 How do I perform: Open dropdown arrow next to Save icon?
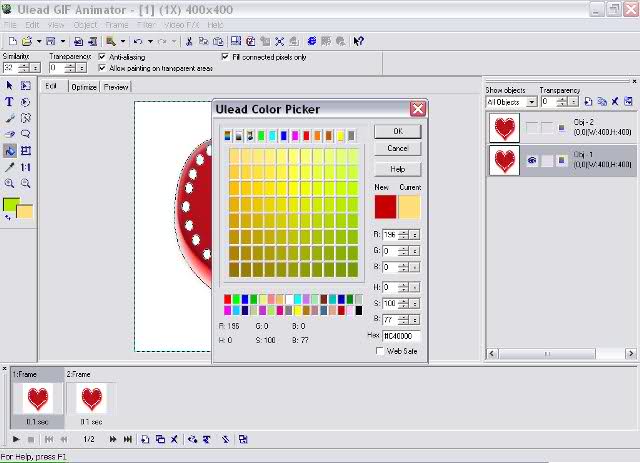tap(62, 41)
